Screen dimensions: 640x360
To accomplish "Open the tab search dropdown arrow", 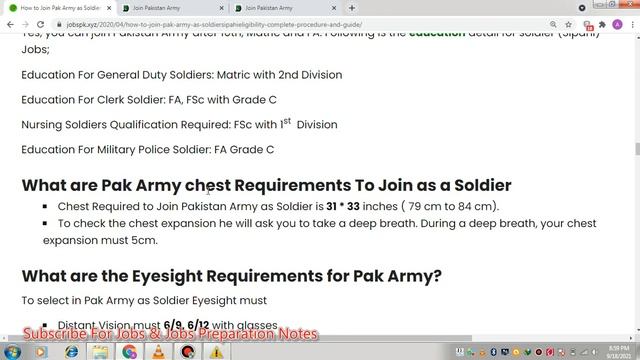I will pyautogui.click(x=582, y=8).
